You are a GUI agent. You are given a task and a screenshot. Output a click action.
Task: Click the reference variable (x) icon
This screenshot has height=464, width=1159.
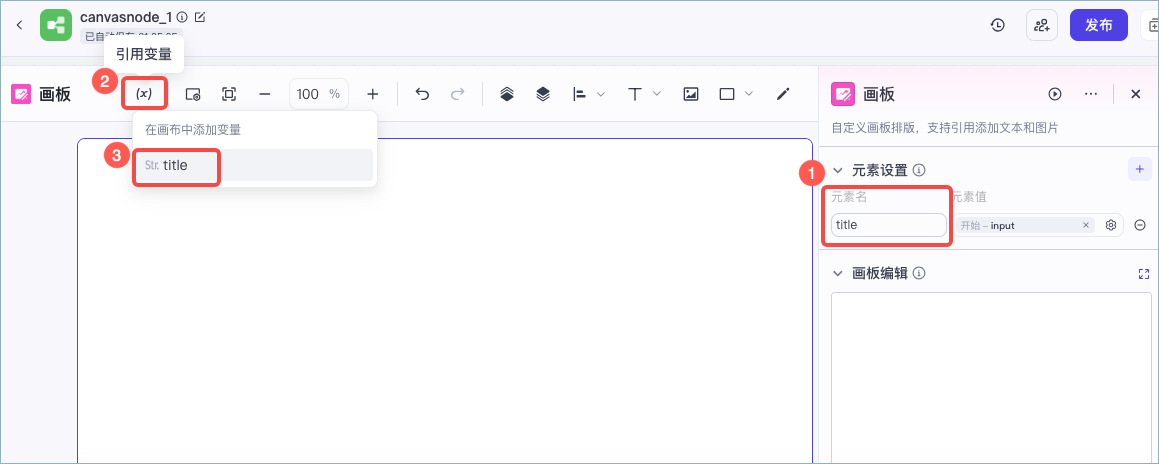point(145,94)
